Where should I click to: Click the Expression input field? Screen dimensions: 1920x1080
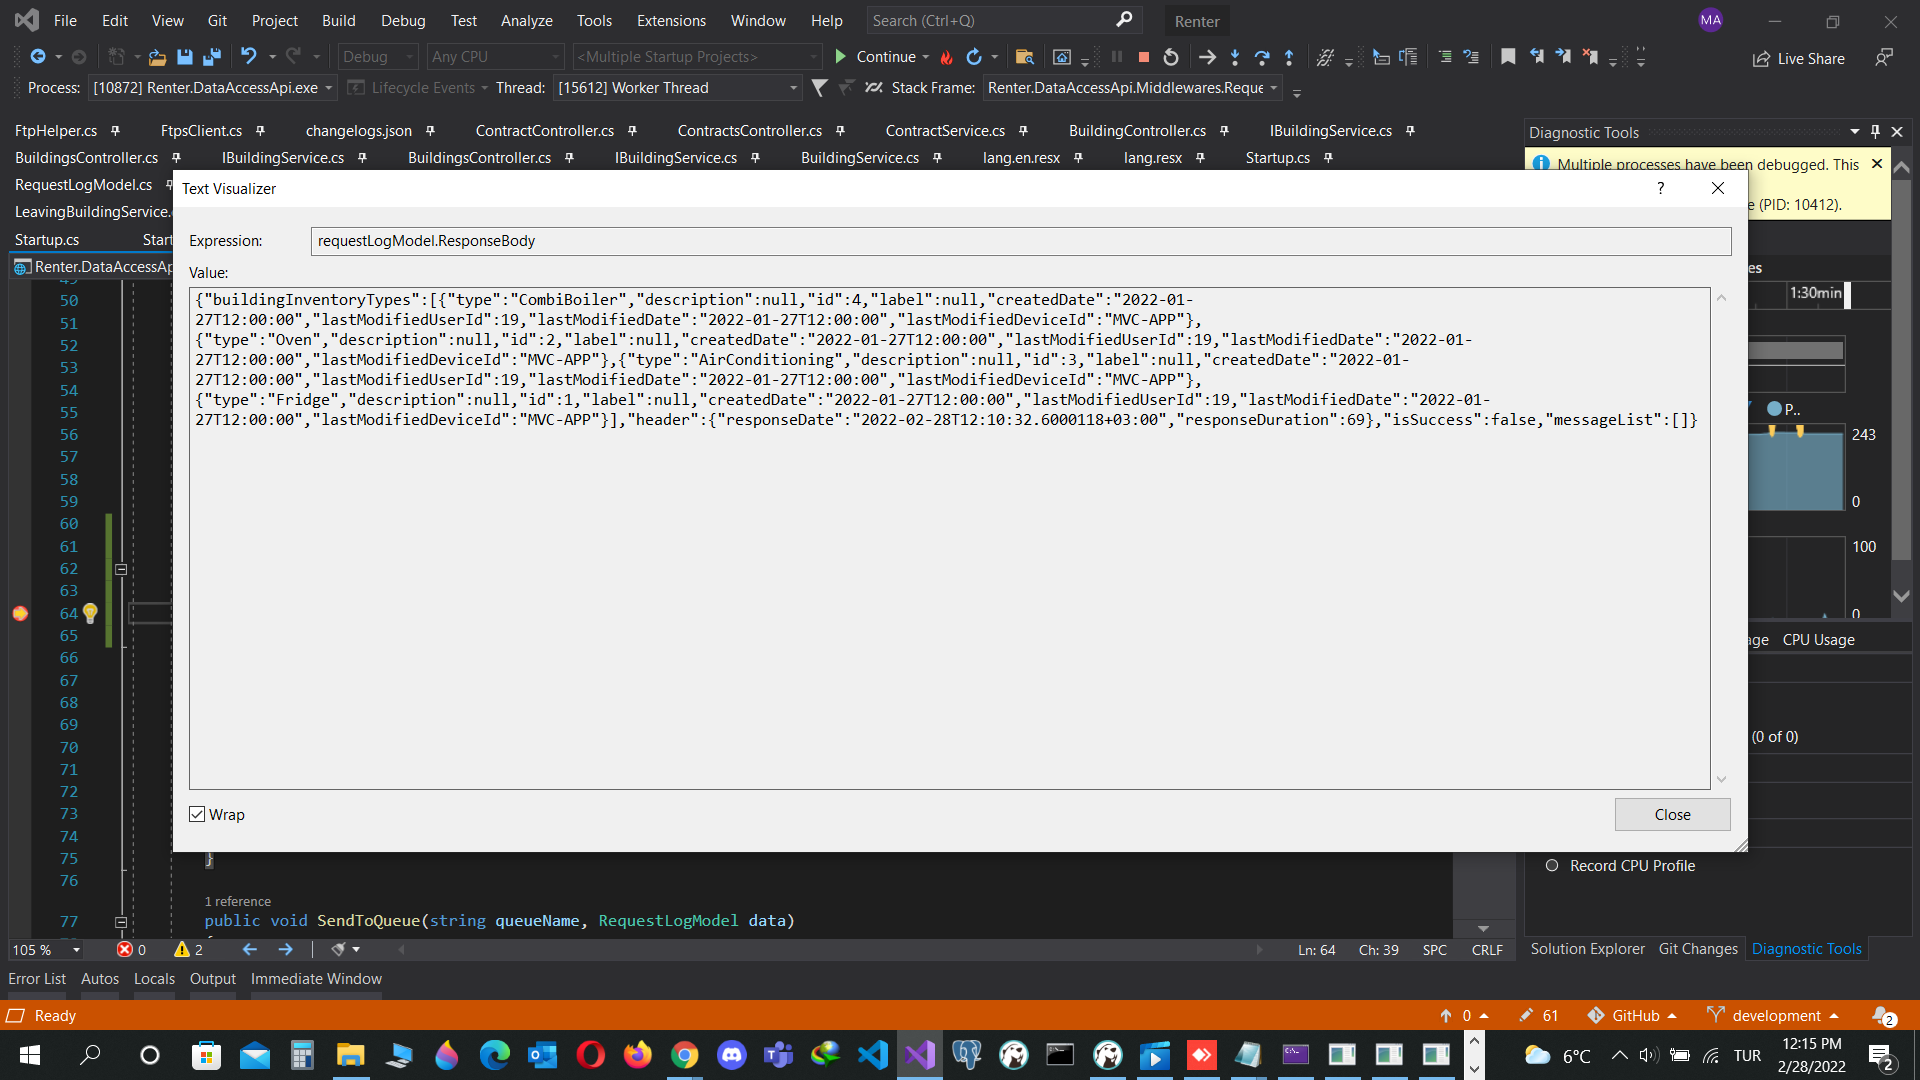[1020, 240]
